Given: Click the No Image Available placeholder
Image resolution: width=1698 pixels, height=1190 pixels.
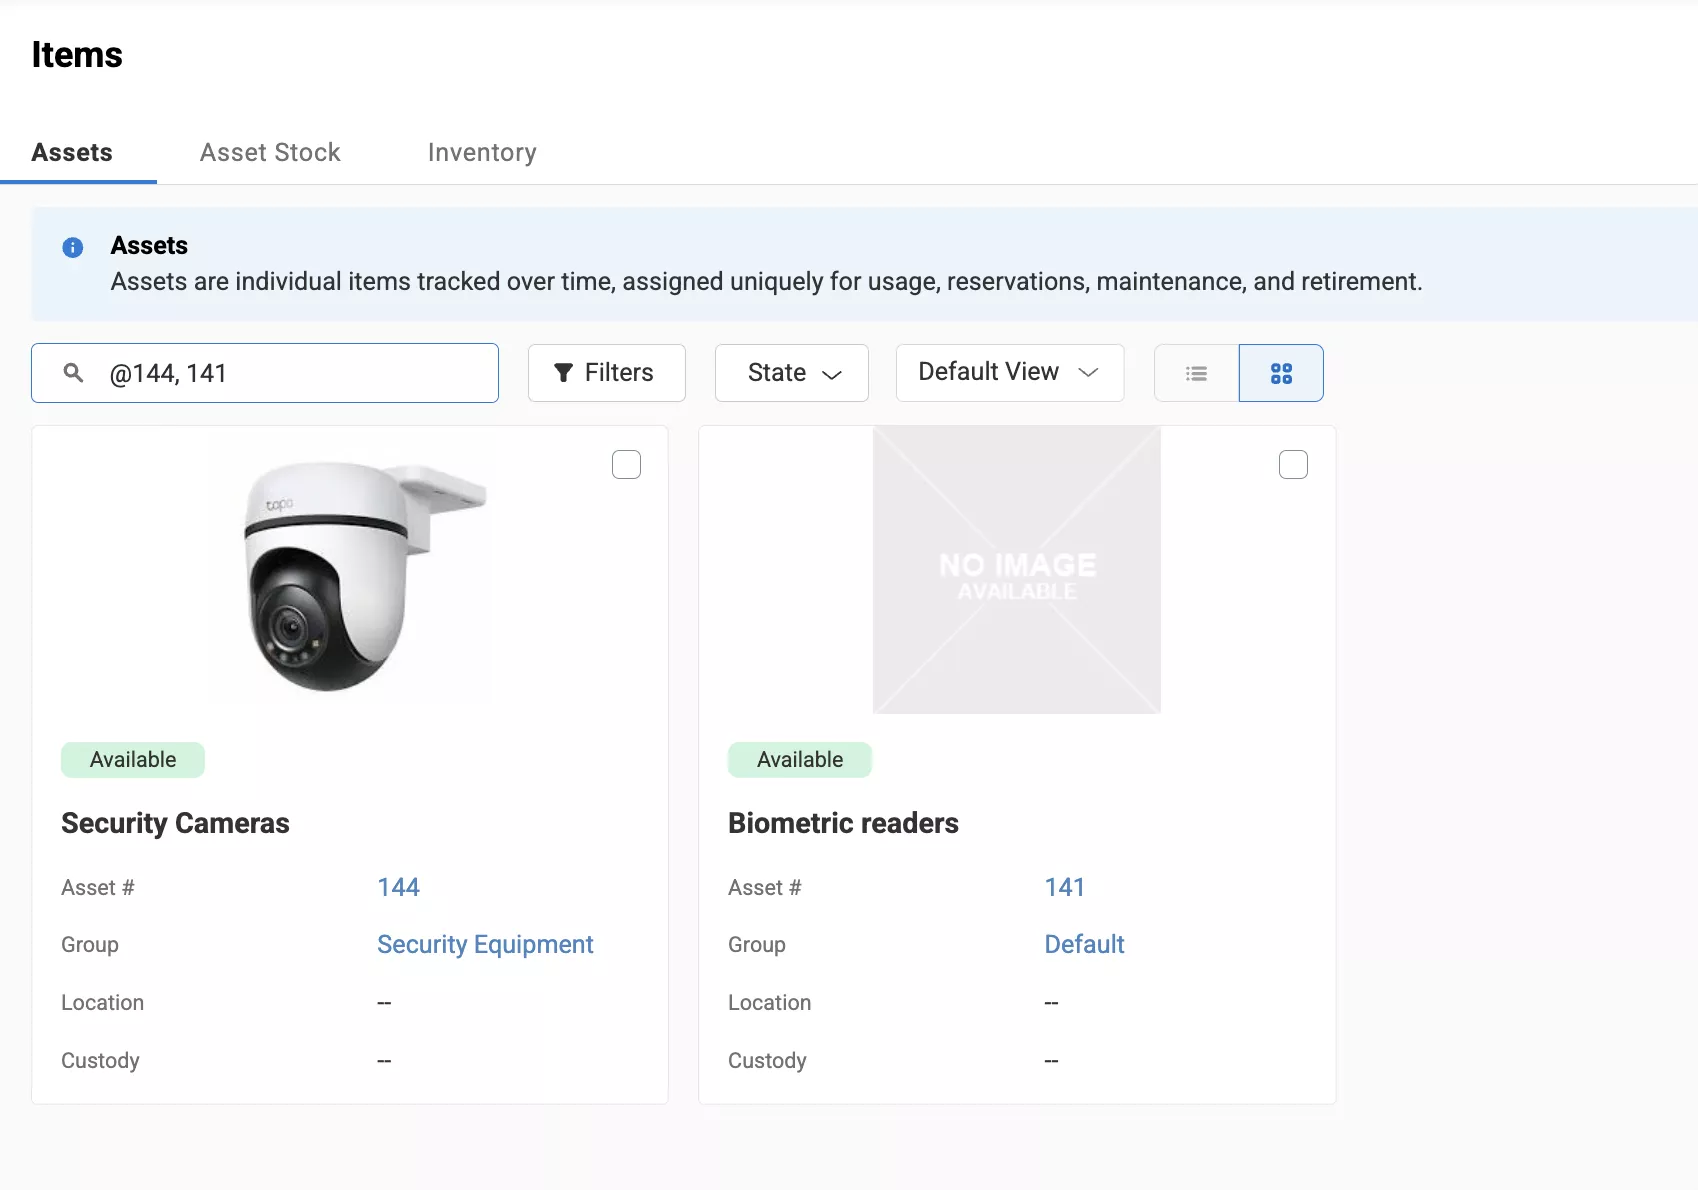Looking at the screenshot, I should pos(1016,570).
